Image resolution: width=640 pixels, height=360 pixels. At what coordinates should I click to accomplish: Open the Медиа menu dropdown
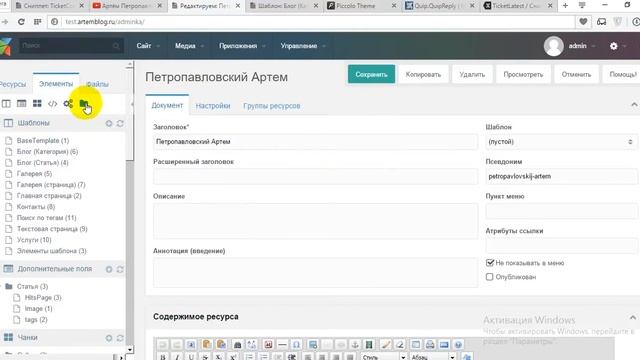pyautogui.click(x=189, y=46)
